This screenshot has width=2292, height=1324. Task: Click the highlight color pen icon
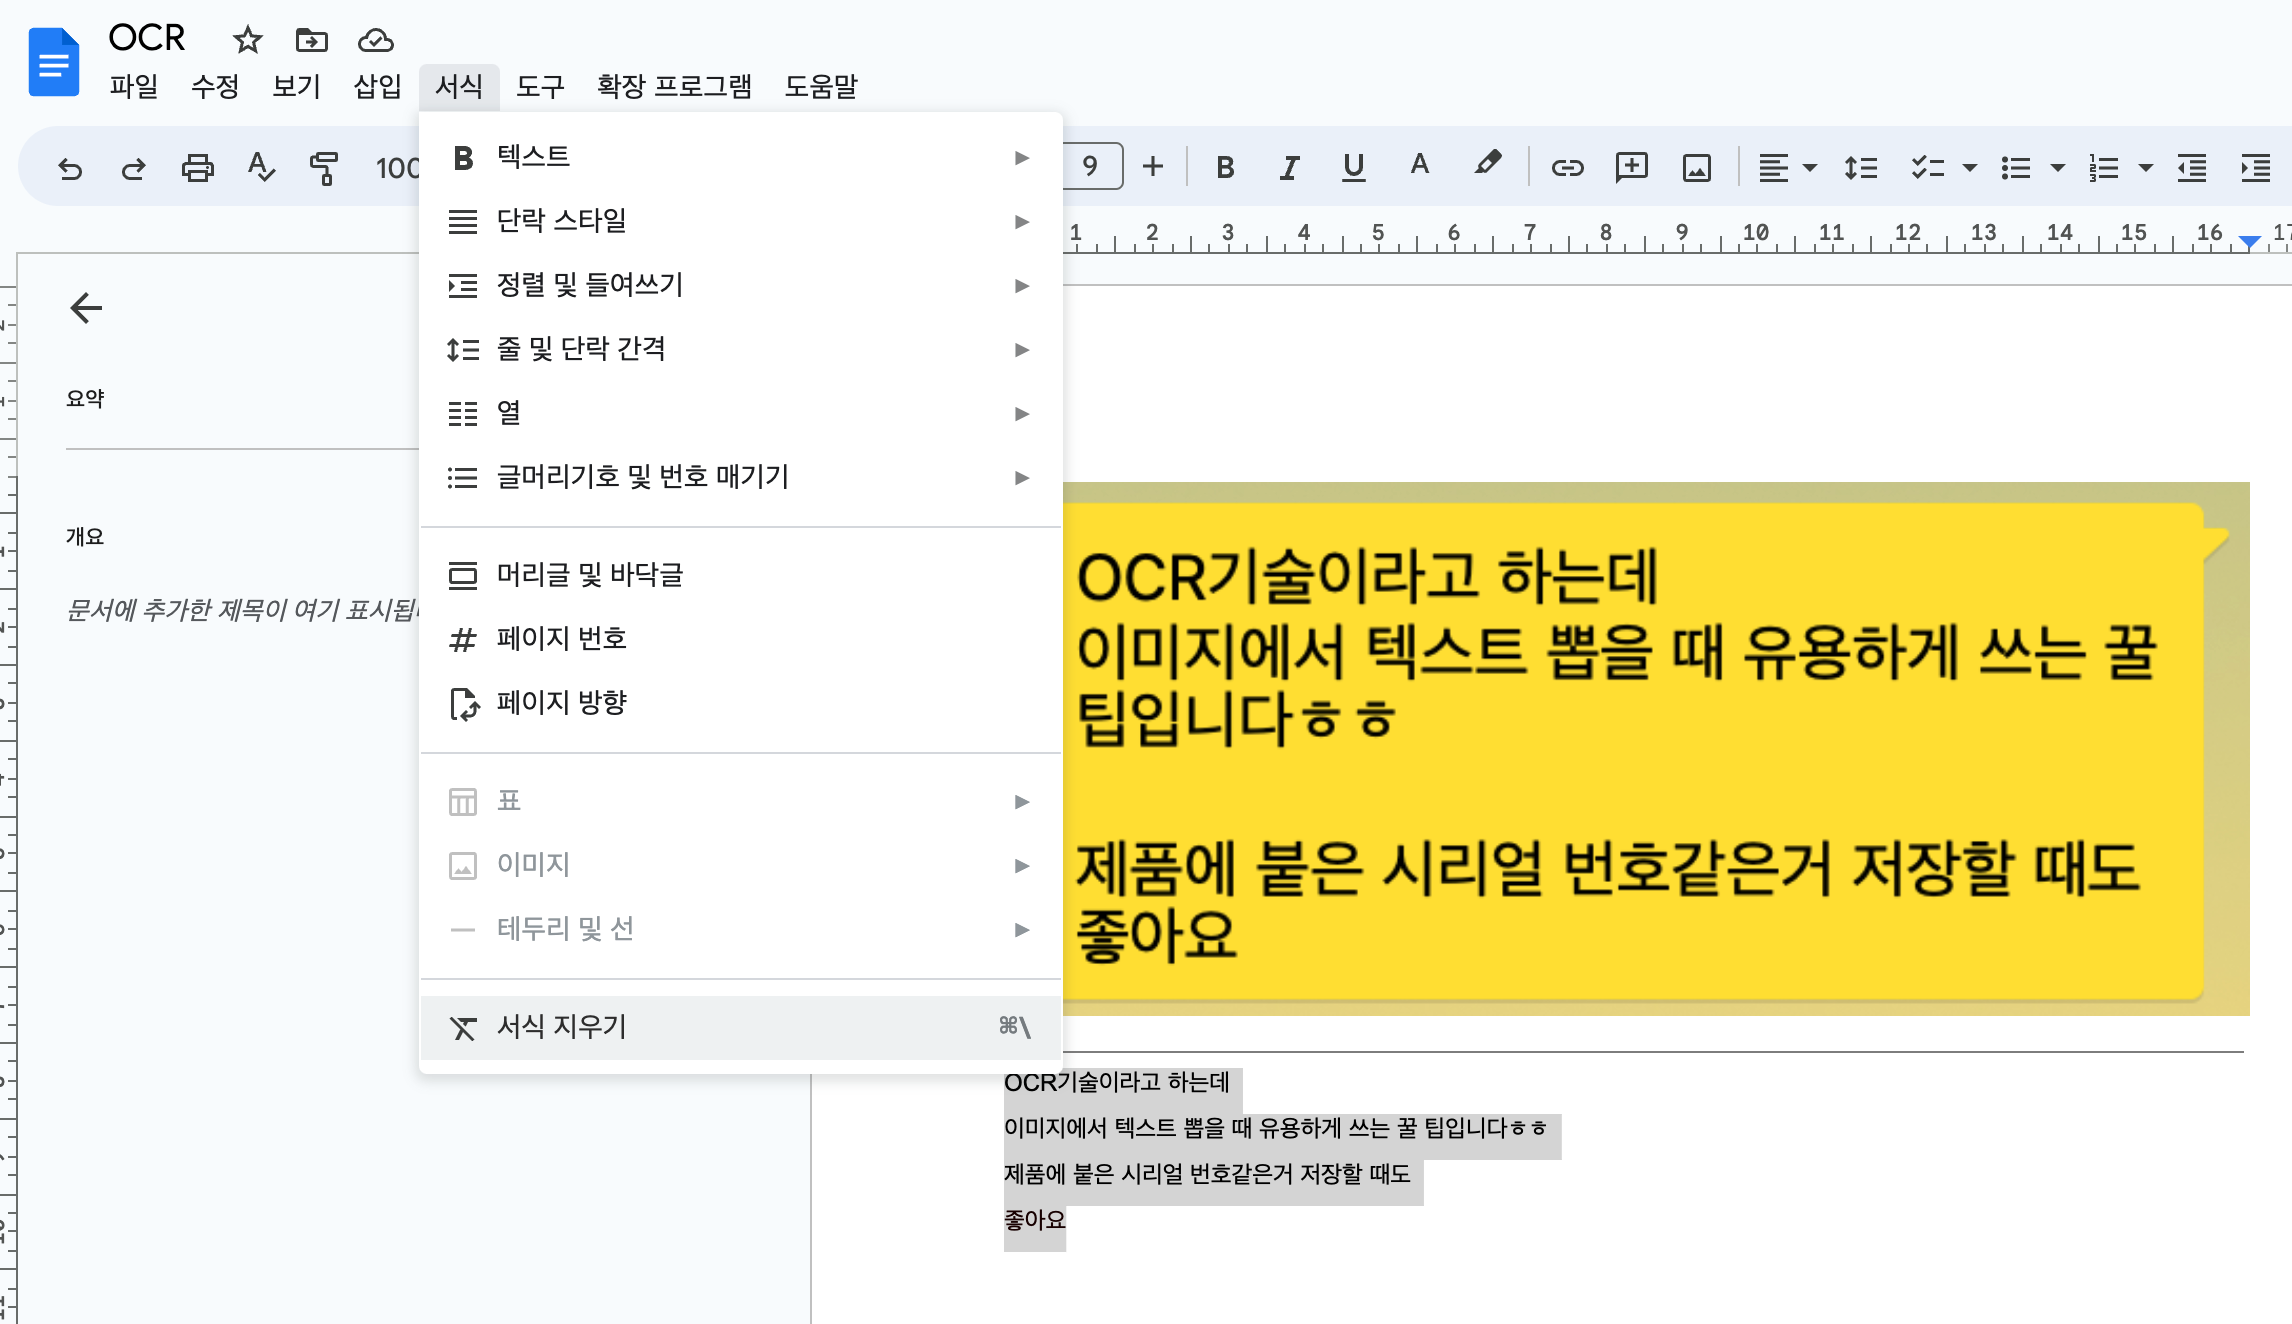tap(1486, 164)
